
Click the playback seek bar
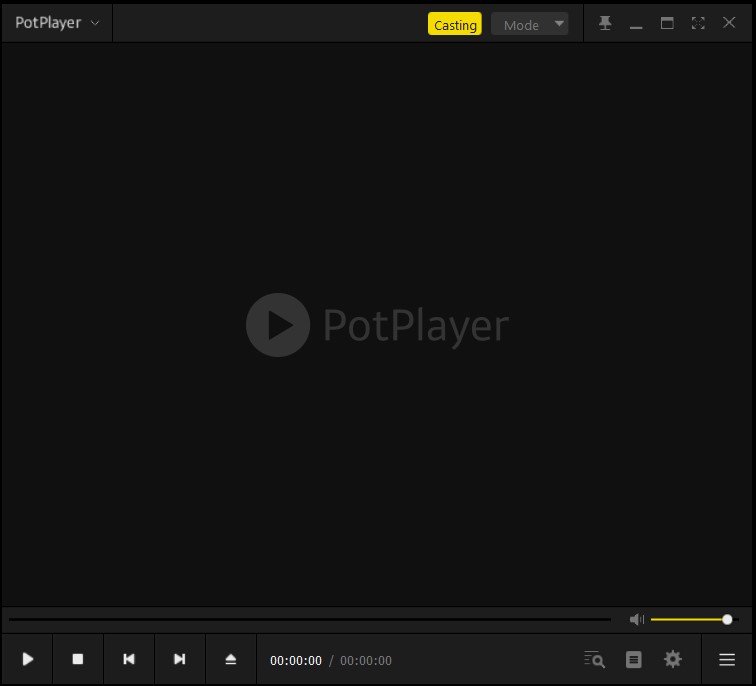point(310,619)
